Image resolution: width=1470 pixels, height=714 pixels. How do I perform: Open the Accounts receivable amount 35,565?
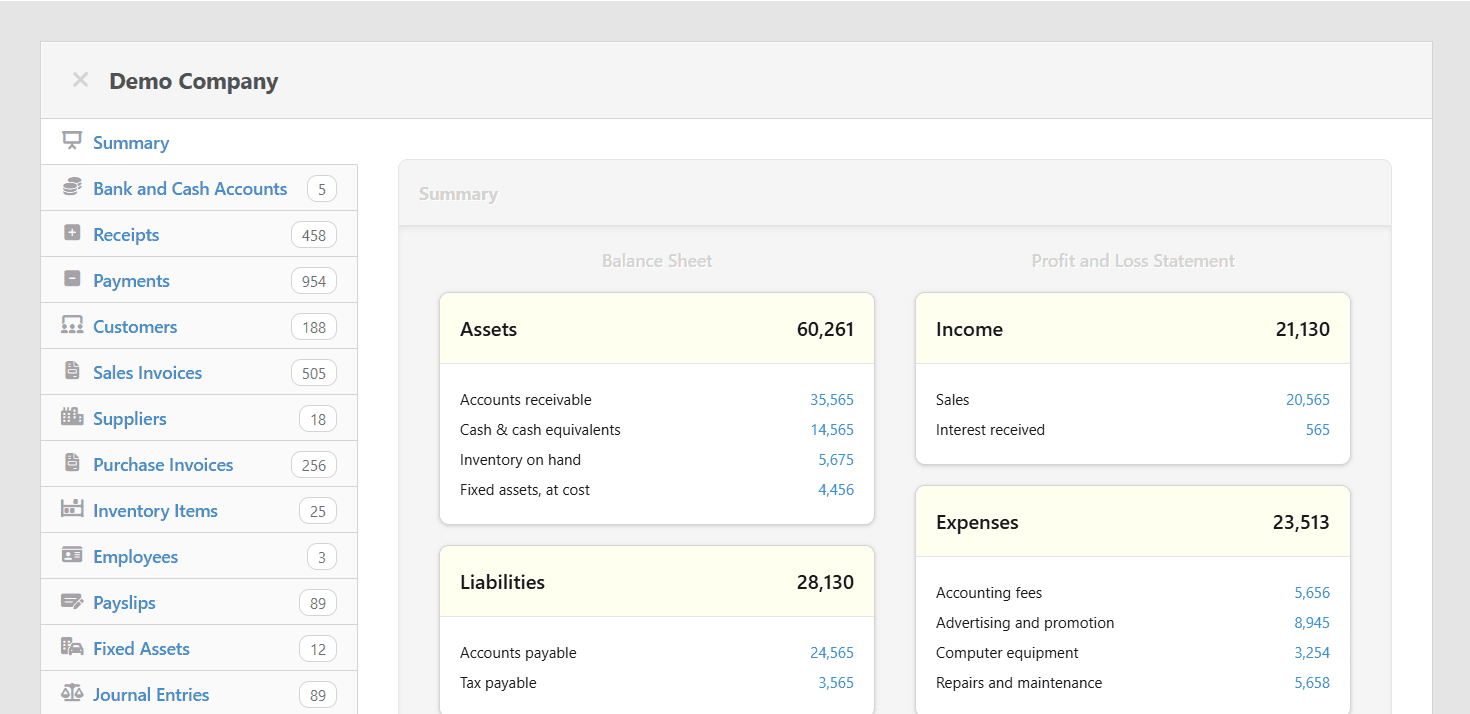click(x=832, y=399)
